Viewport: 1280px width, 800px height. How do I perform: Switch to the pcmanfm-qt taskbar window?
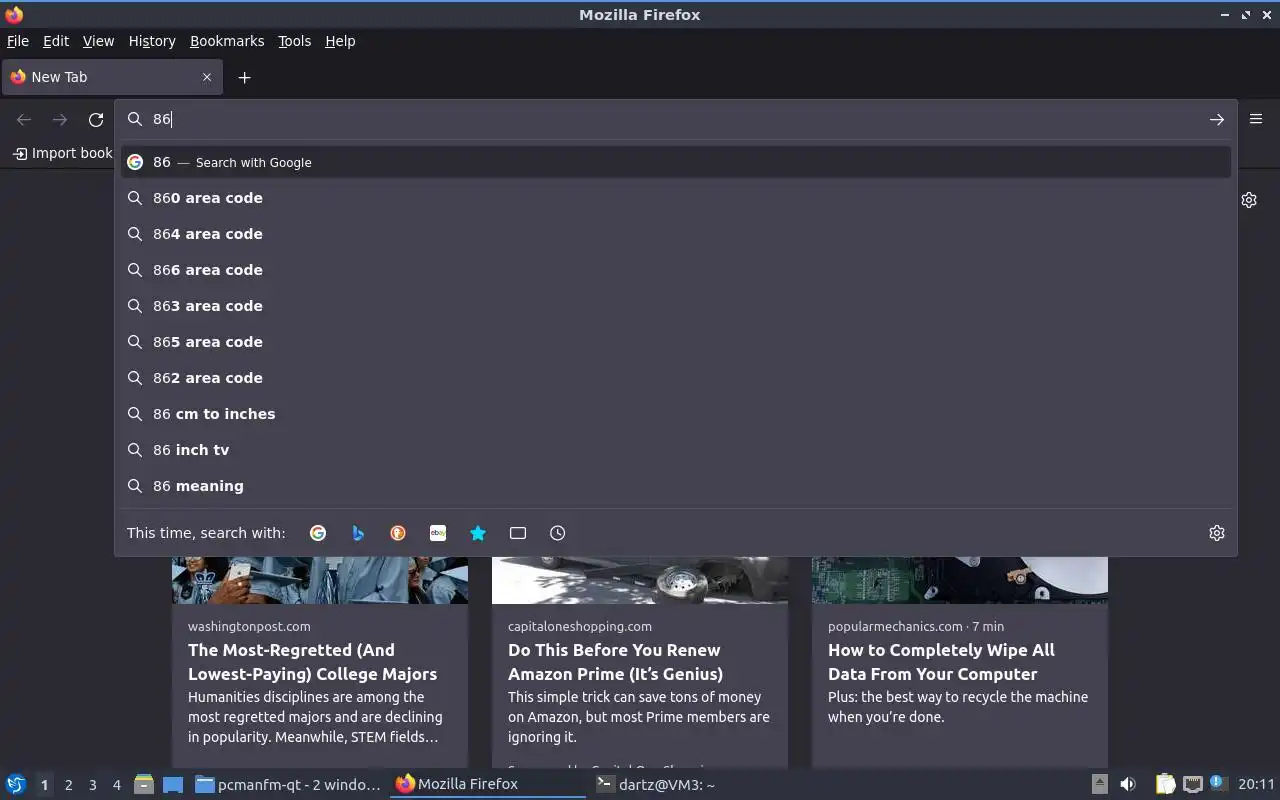point(288,784)
